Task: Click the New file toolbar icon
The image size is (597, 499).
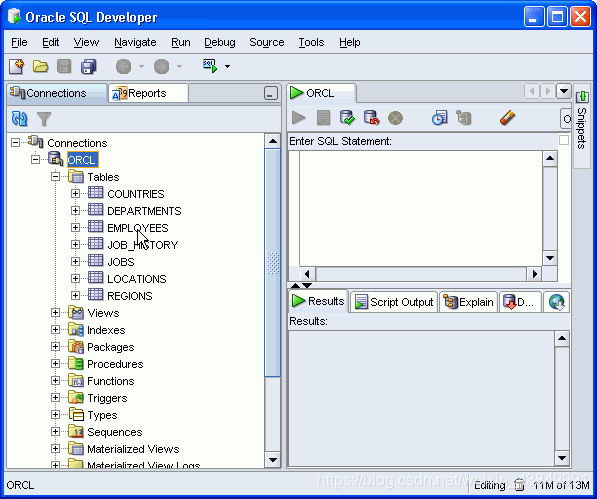Action: pos(17,66)
